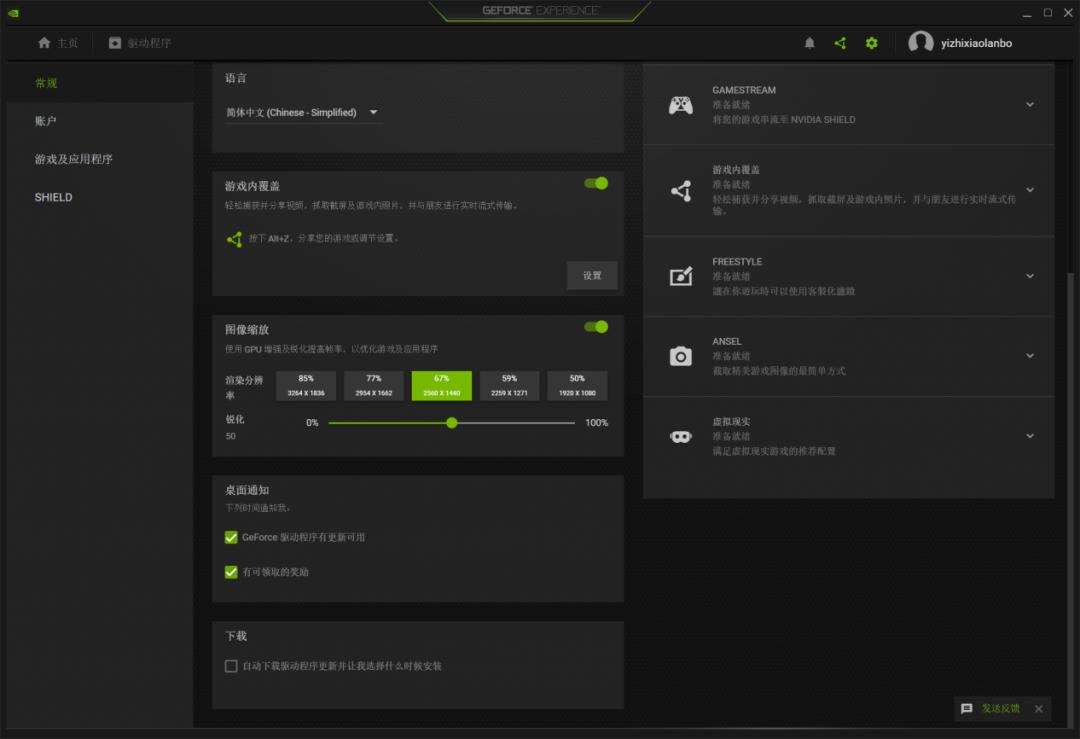The height and width of the screenshot is (739, 1080).
Task: Click the share icon in top bar
Action: (x=840, y=43)
